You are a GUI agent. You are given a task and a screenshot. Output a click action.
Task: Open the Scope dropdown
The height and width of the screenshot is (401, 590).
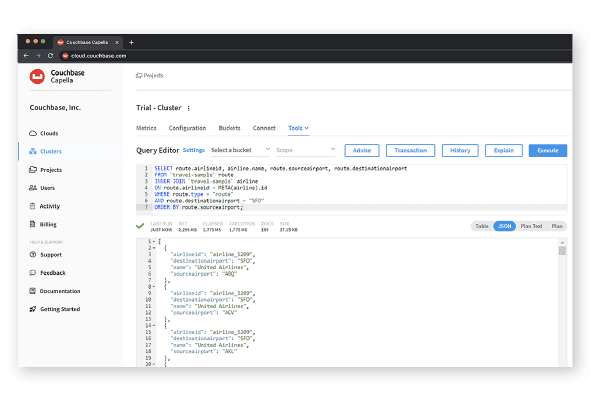coord(306,150)
